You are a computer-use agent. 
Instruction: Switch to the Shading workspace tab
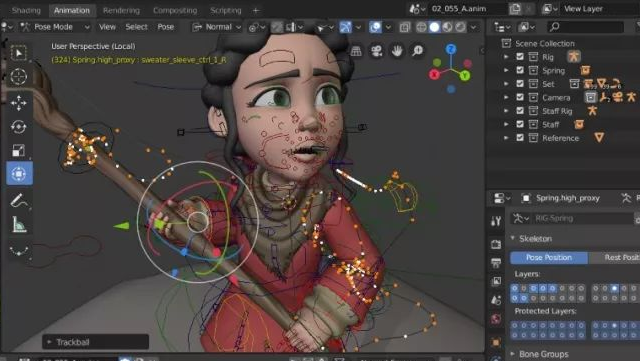click(x=26, y=10)
